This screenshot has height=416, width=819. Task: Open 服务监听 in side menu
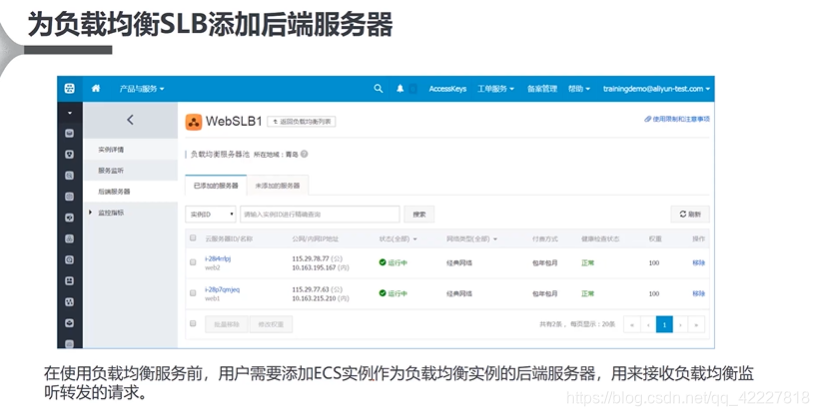point(111,170)
